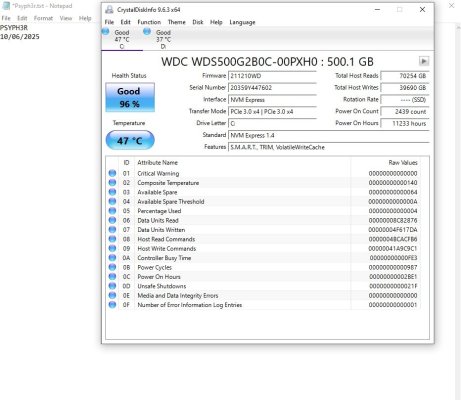
Task: Select the Unsafe Shutdowns attribute name
Action: (x=162, y=286)
